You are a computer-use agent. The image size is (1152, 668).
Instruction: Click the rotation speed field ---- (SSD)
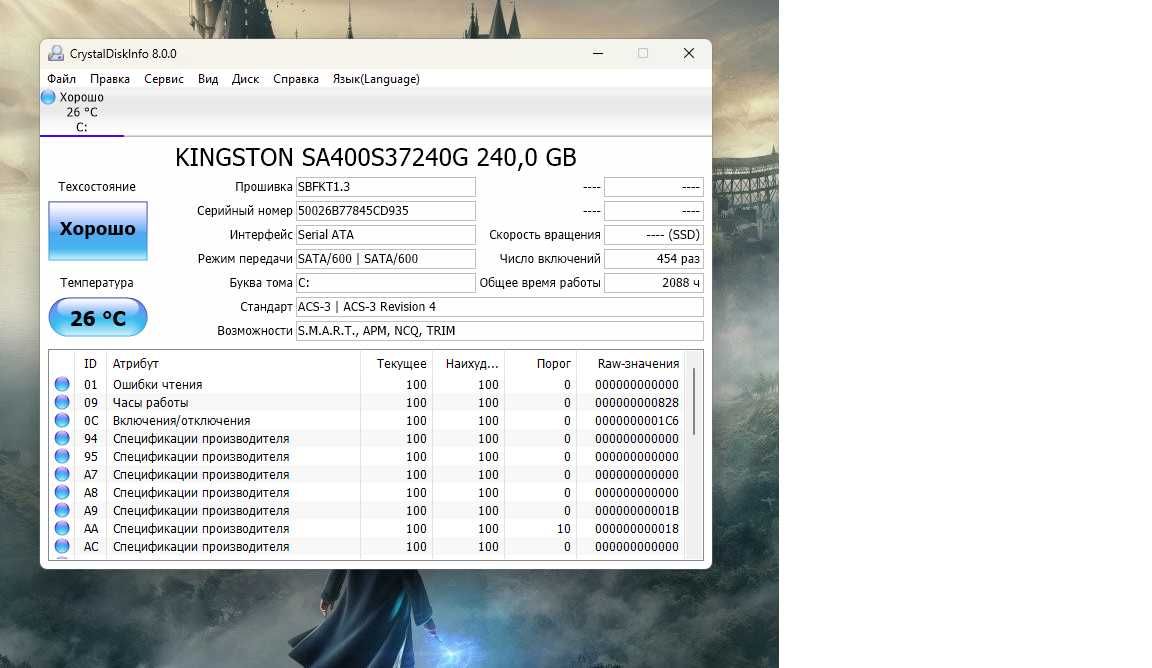pyautogui.click(x=654, y=235)
